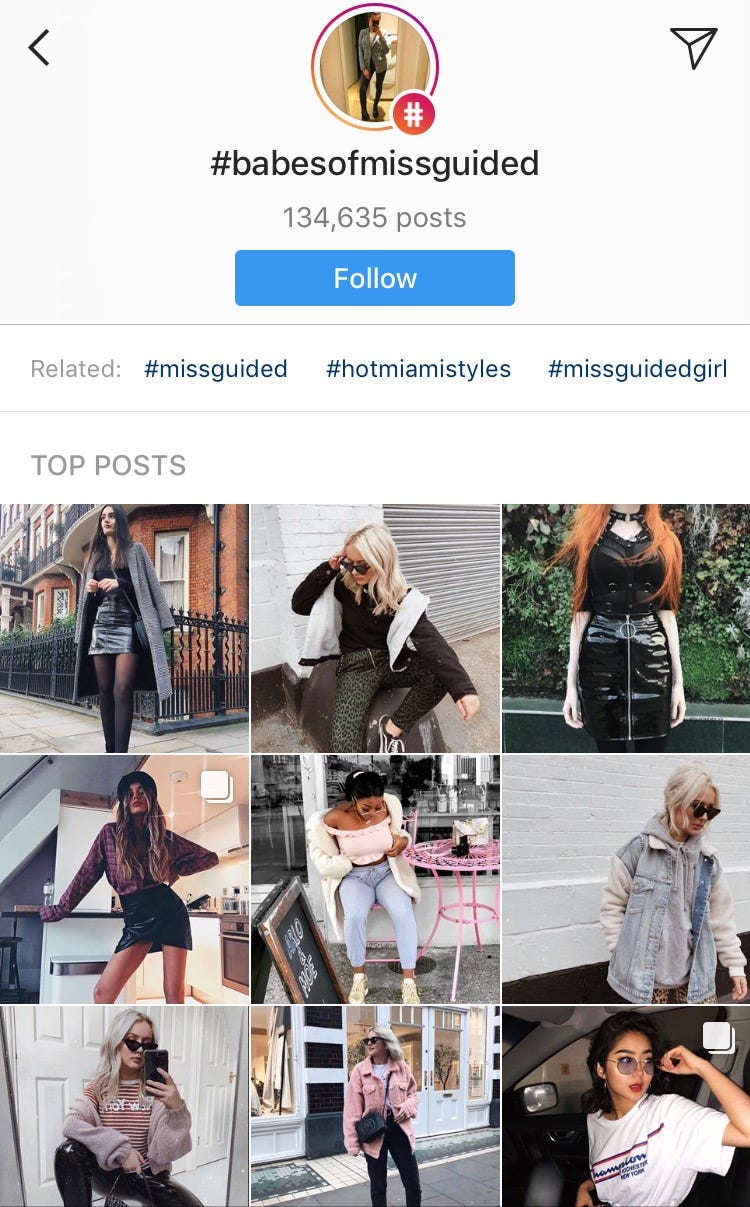Open mirror selfie with striped top post

[x=124, y=1106]
